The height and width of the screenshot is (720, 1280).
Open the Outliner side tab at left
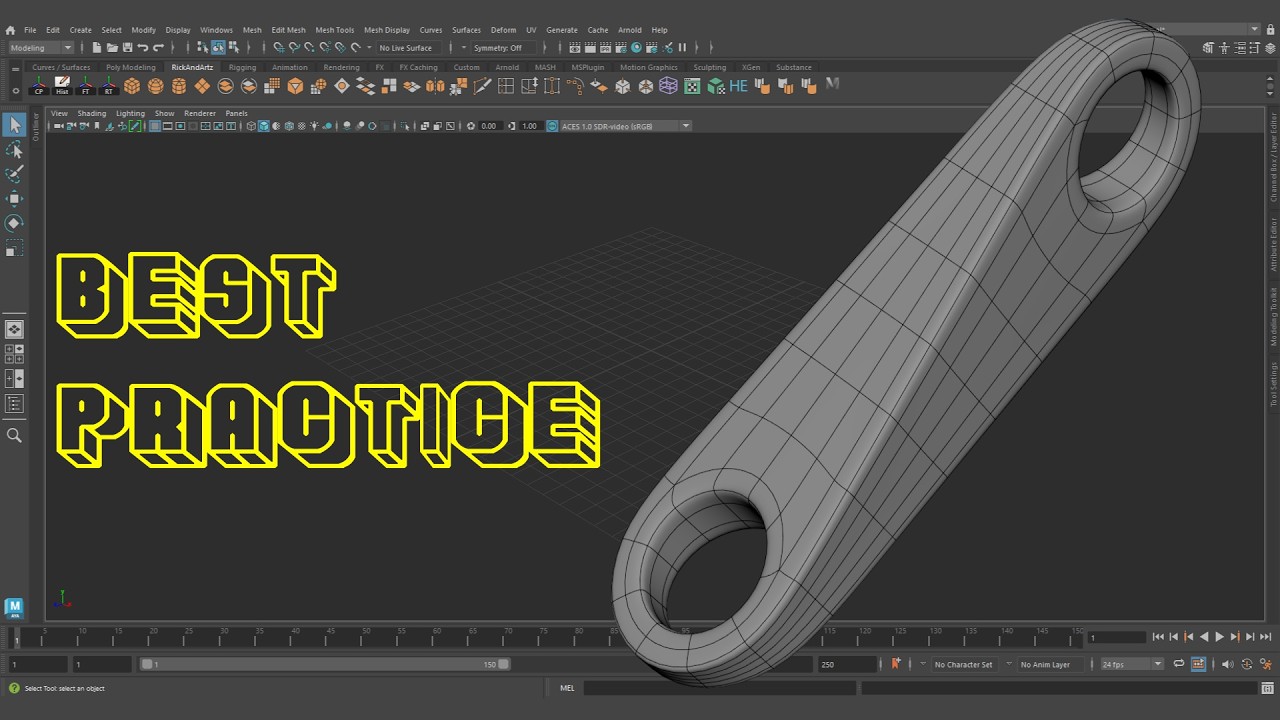click(x=36, y=127)
